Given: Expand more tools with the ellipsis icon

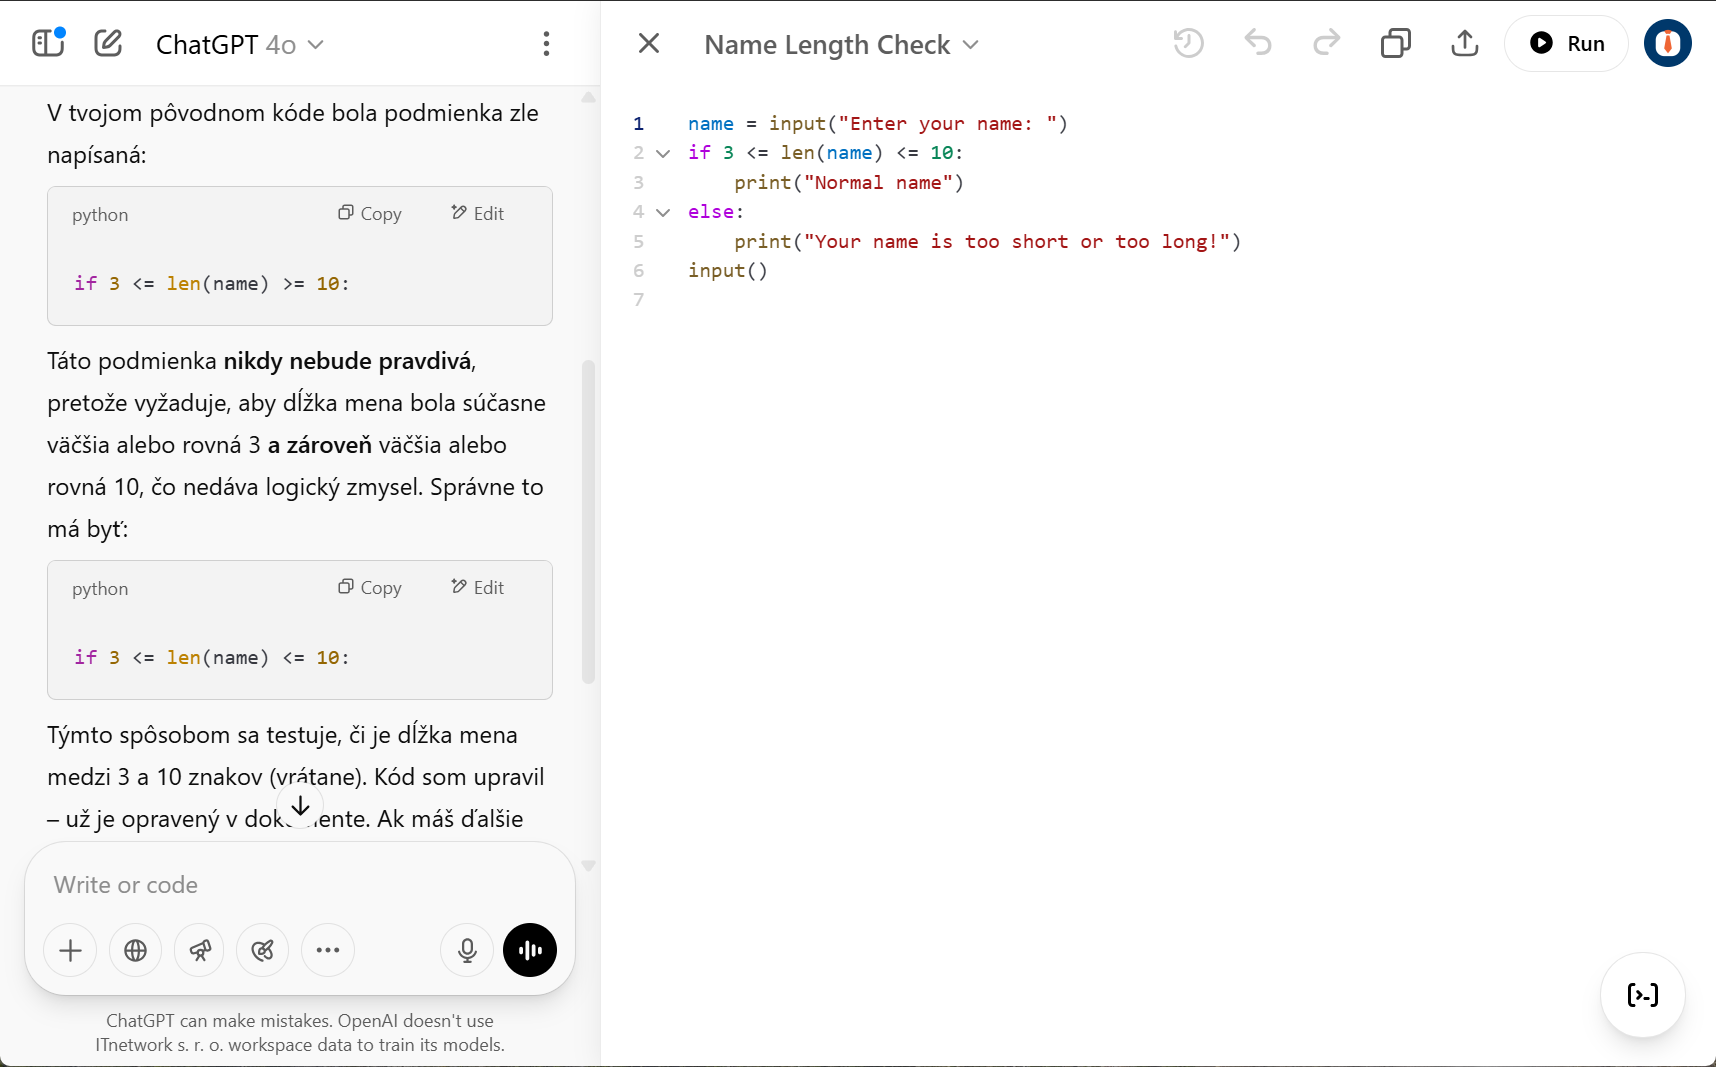Looking at the screenshot, I should (328, 950).
